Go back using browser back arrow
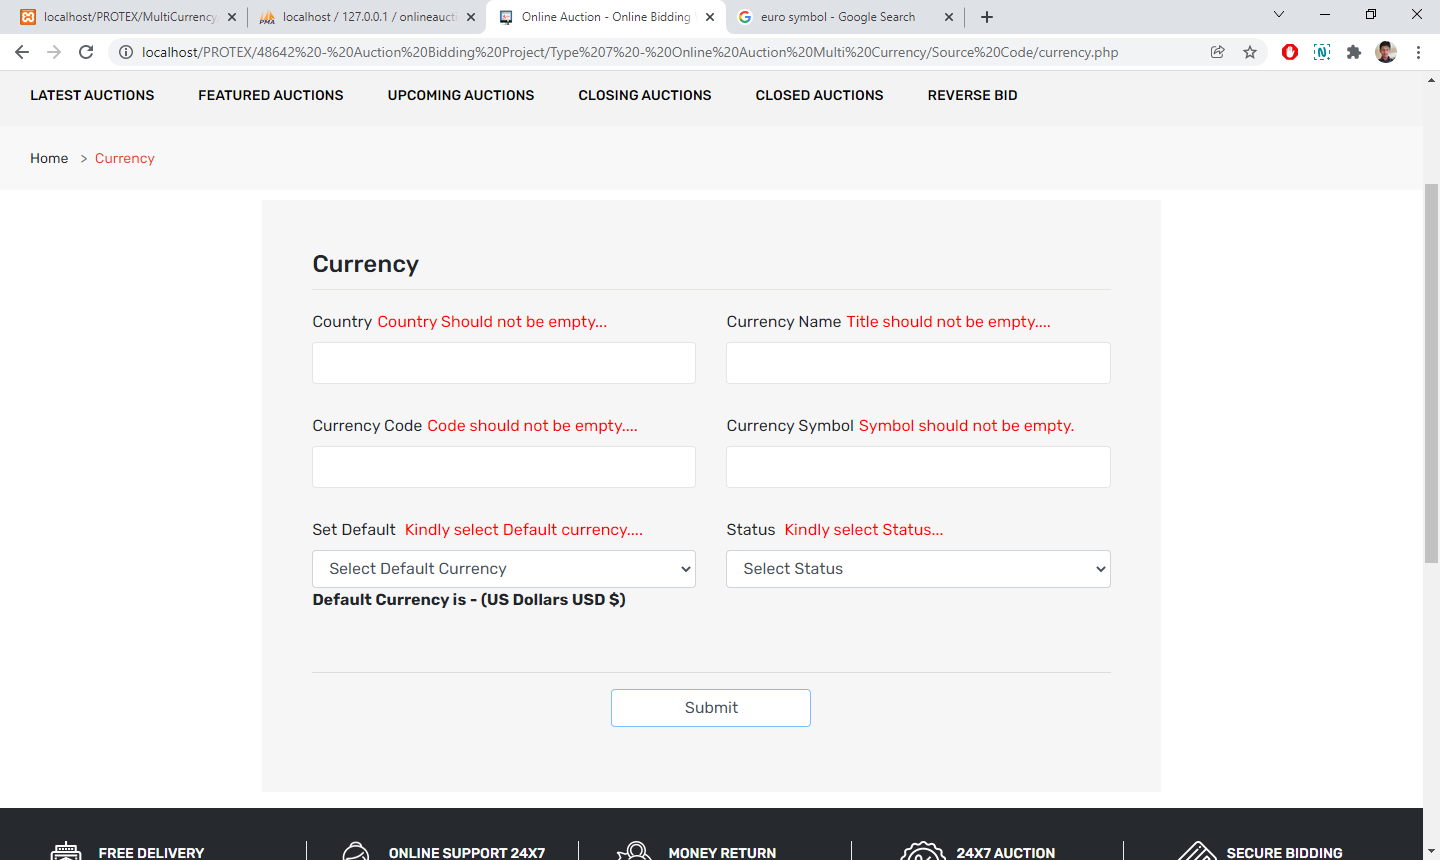The width and height of the screenshot is (1440, 860). (22, 52)
